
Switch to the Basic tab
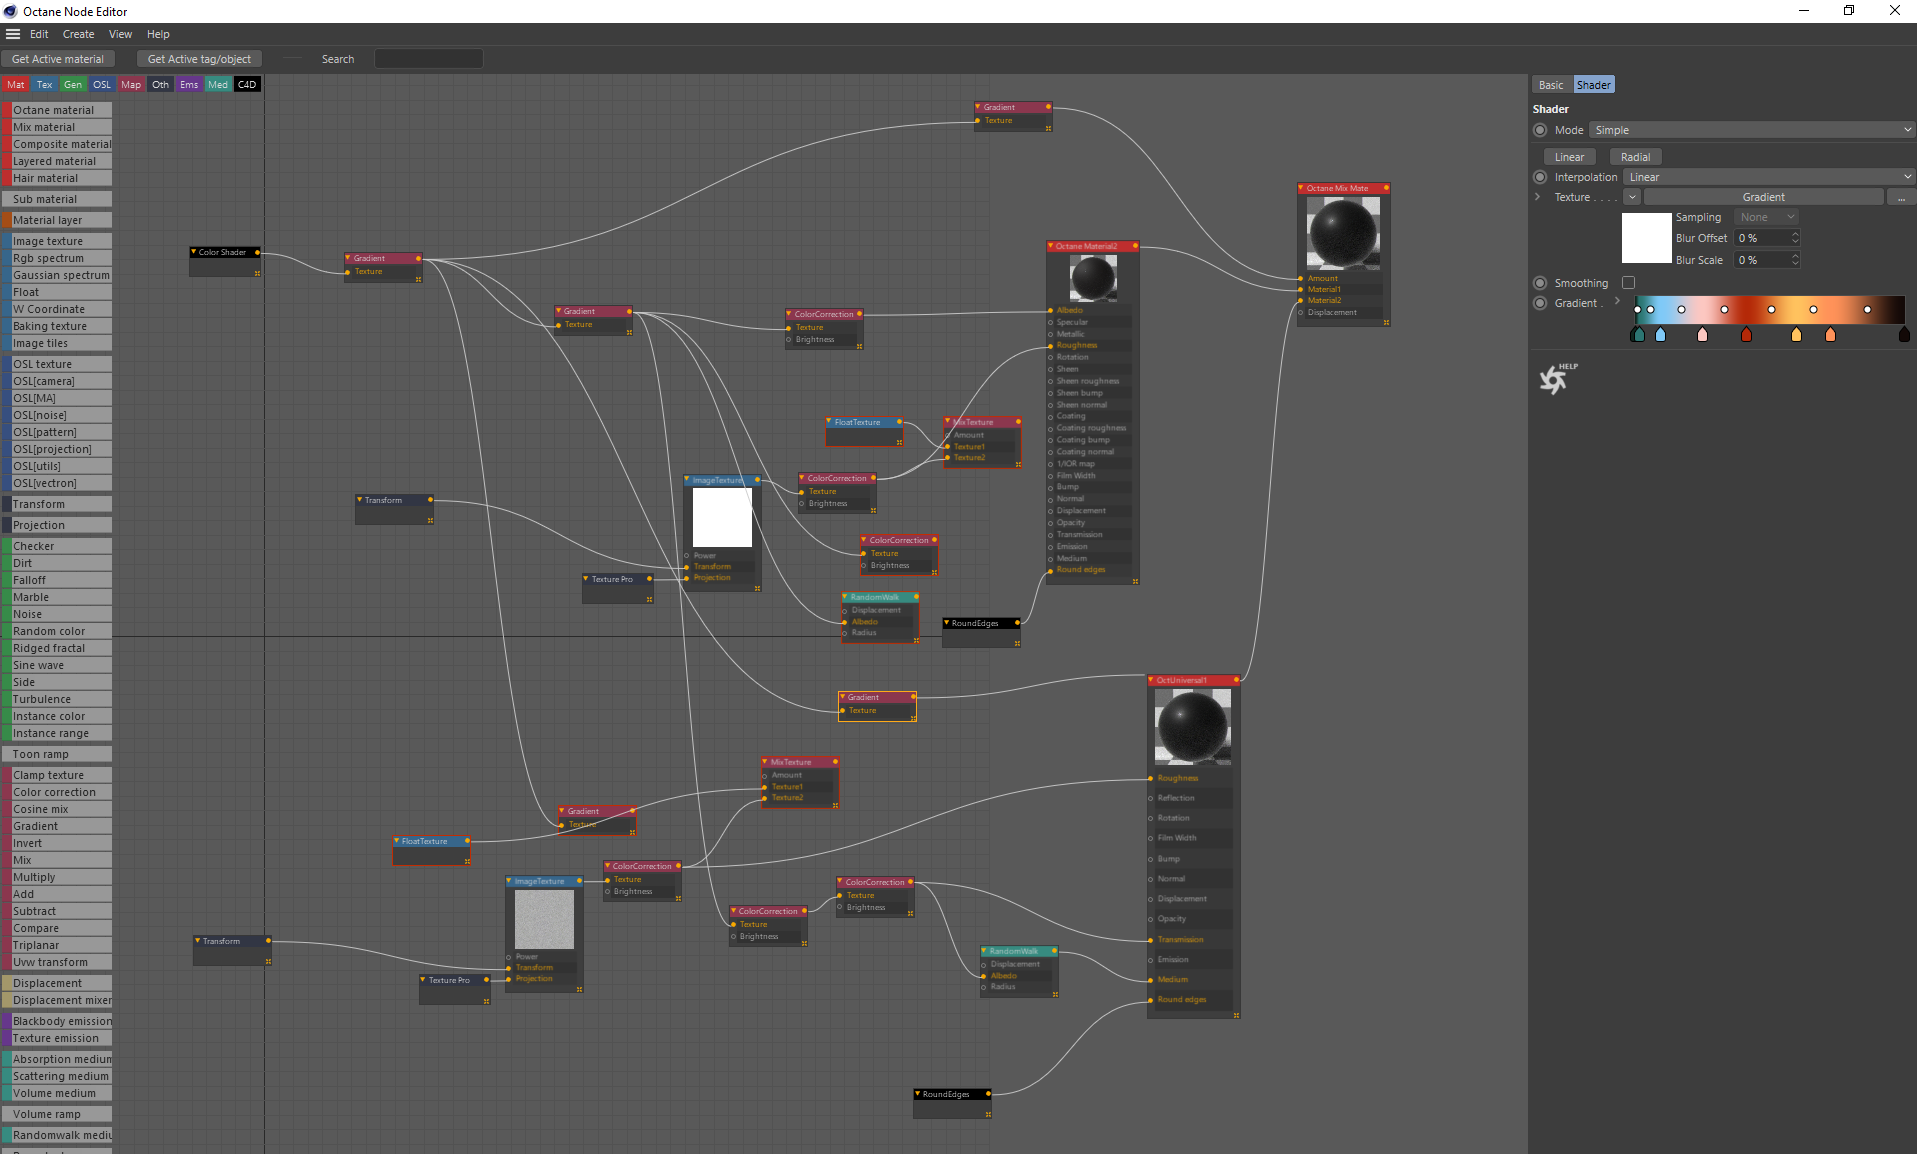click(1551, 85)
